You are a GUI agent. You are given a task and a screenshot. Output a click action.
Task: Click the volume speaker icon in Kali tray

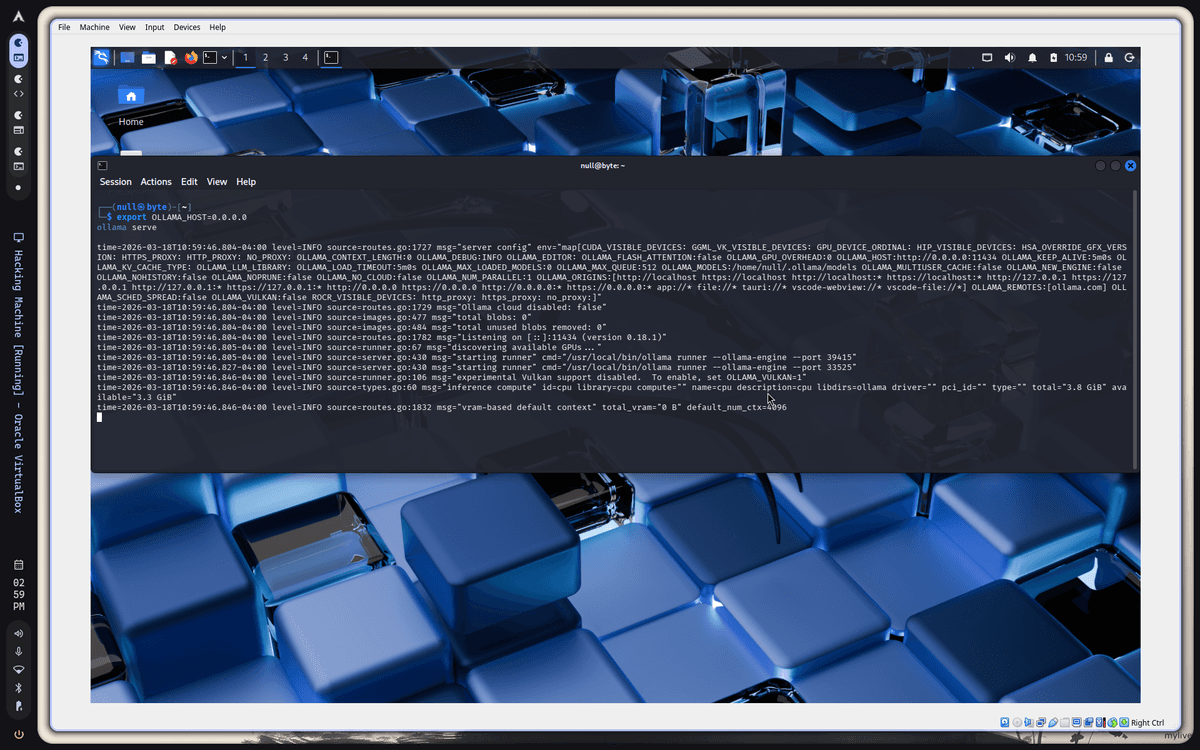click(x=1010, y=58)
